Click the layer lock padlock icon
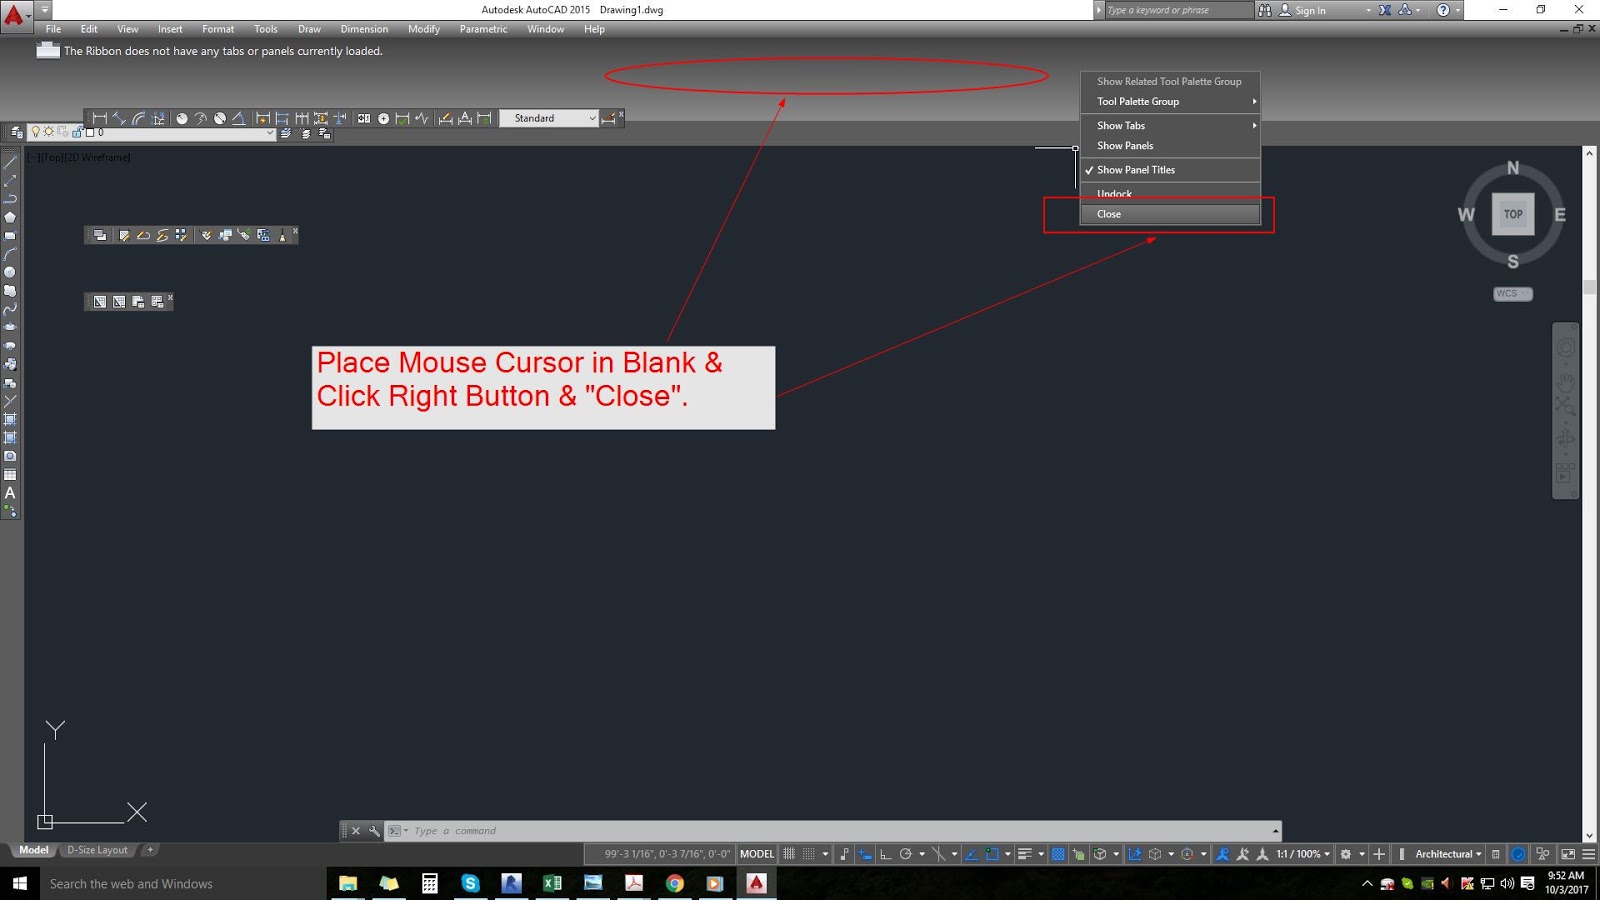 pos(78,132)
